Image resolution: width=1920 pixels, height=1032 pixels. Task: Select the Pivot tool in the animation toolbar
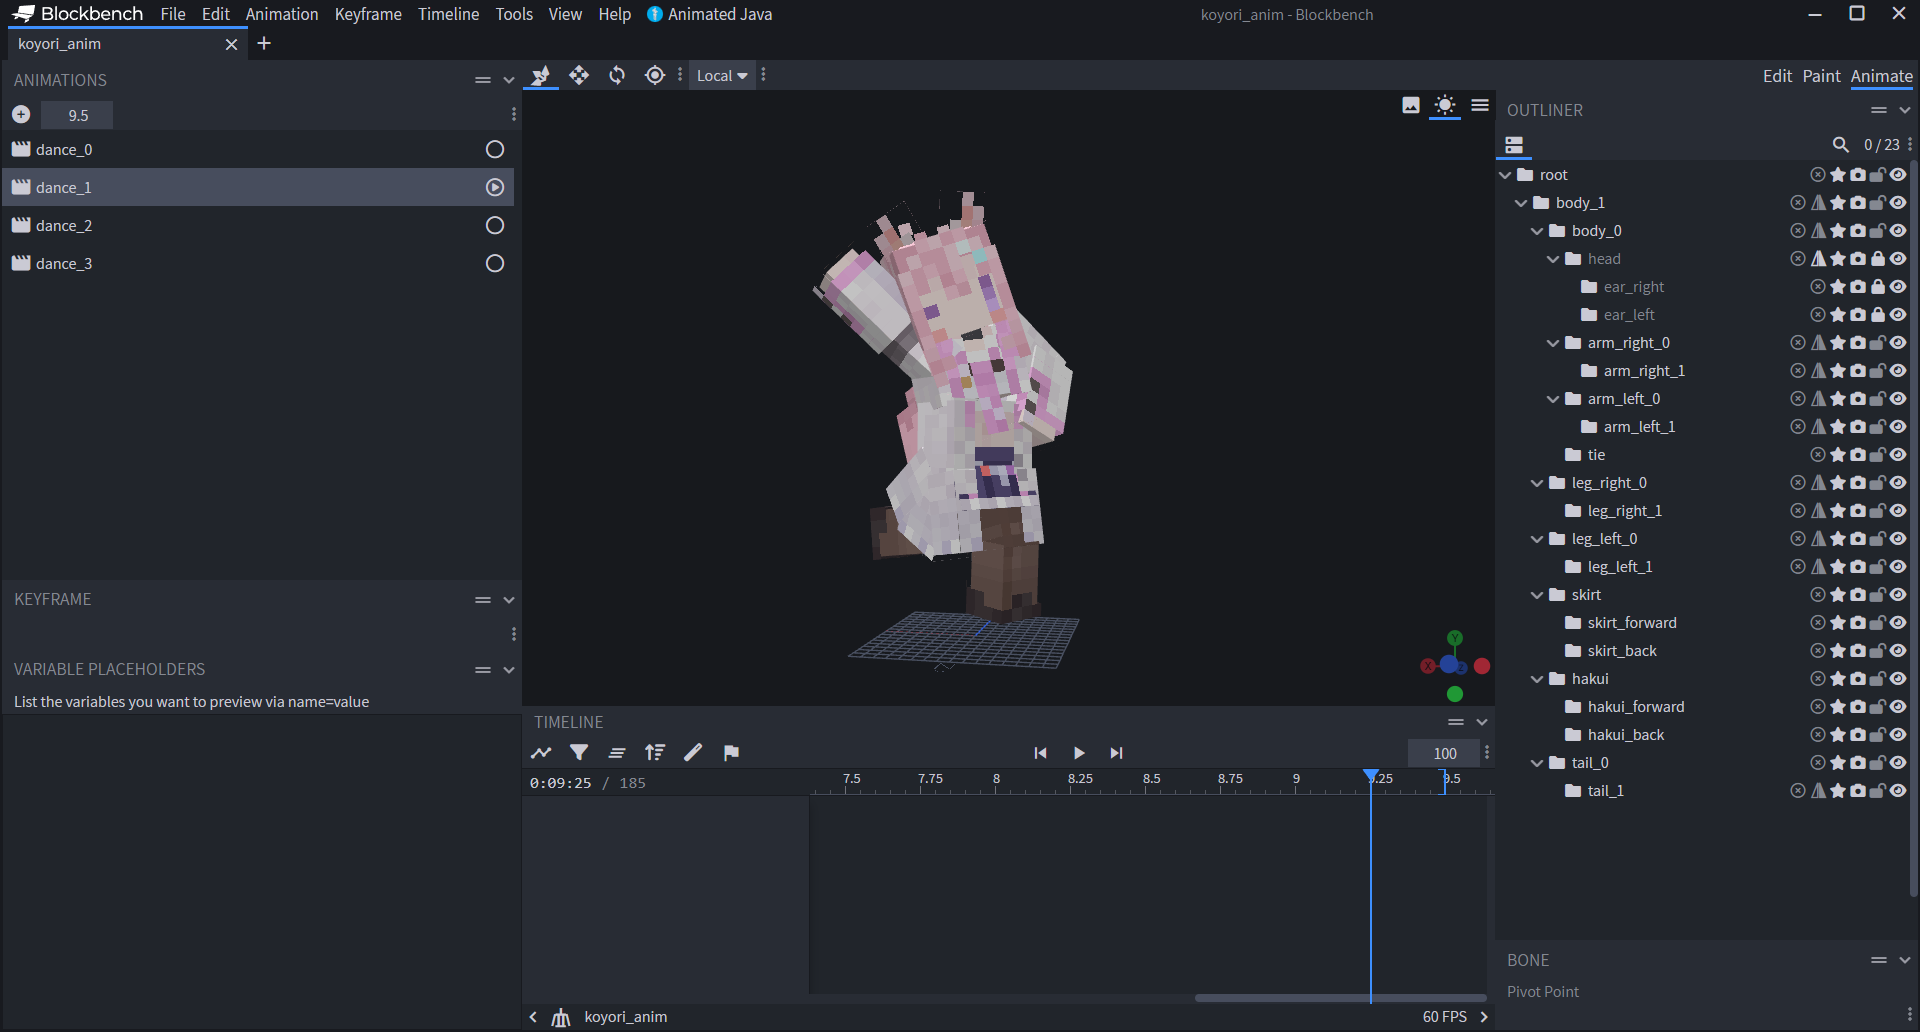pos(655,75)
